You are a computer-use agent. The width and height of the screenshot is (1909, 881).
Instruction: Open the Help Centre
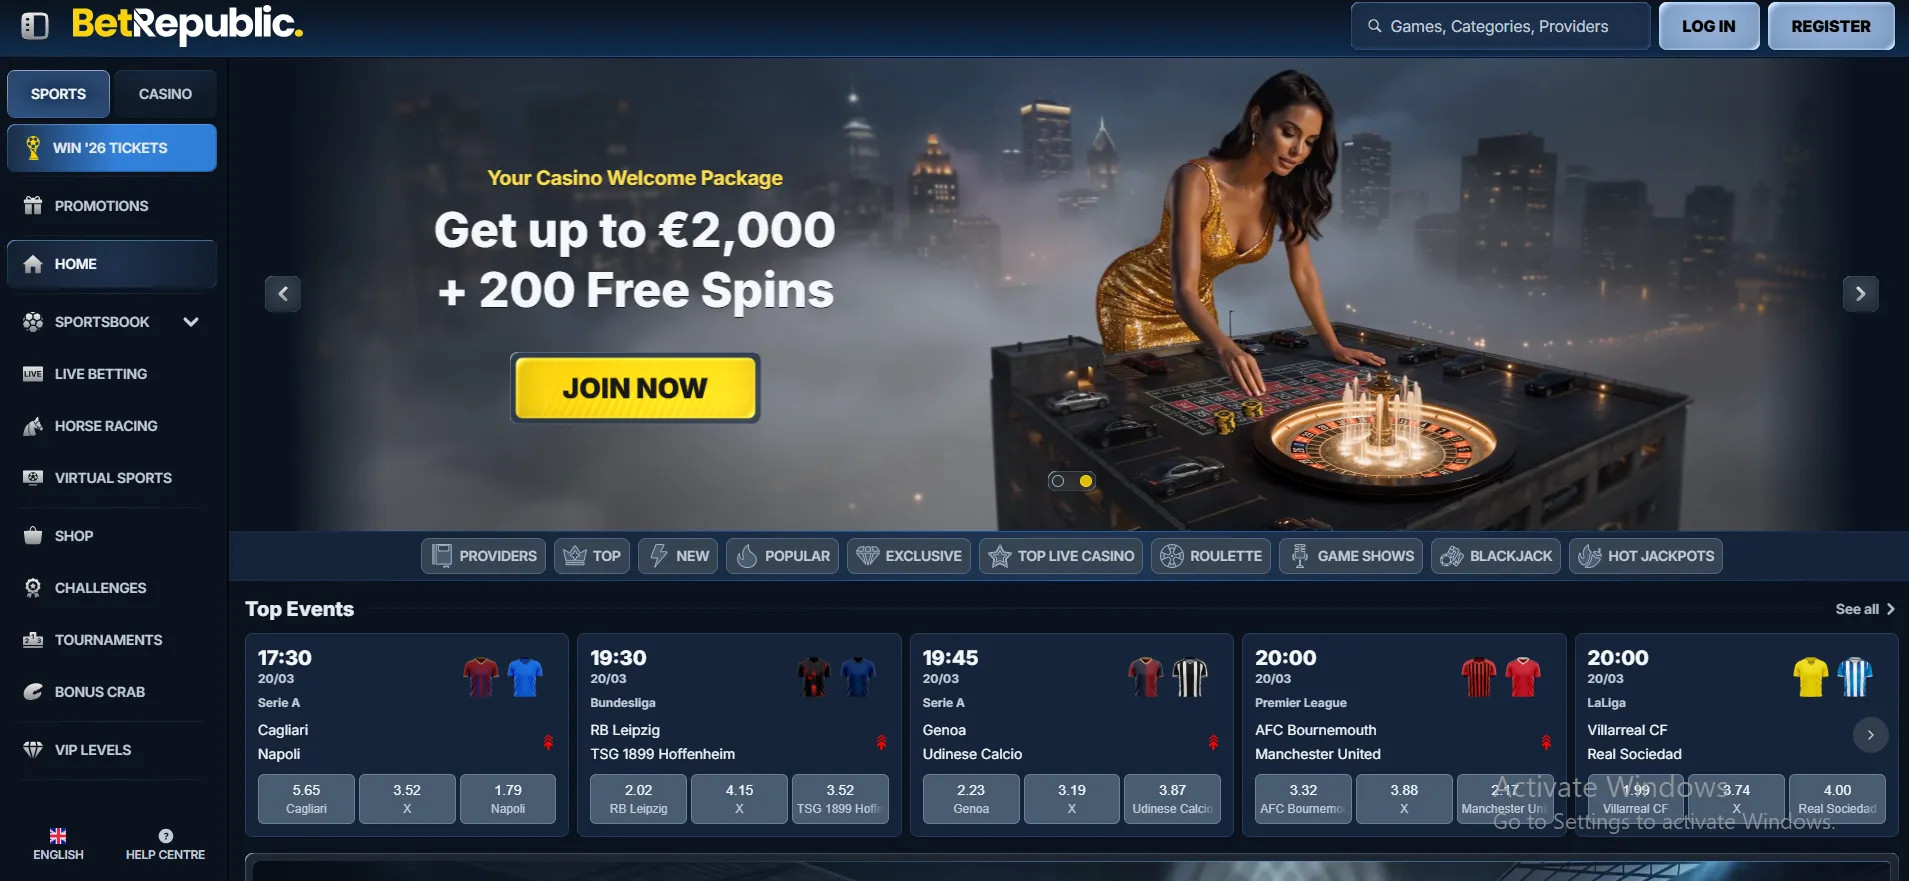(x=165, y=845)
